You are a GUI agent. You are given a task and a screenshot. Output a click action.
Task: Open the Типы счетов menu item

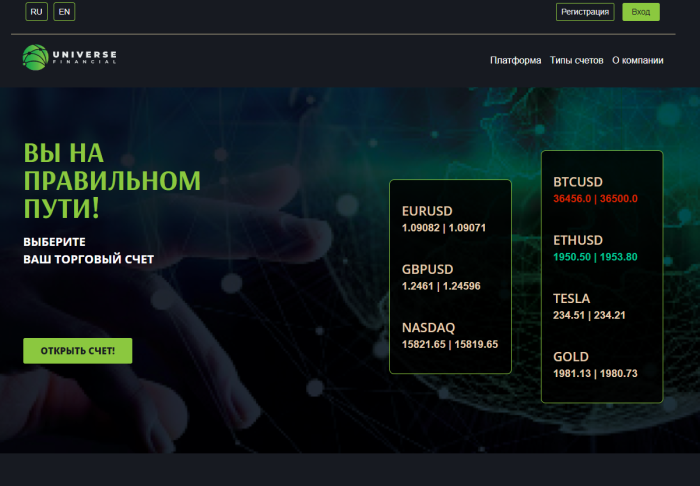(576, 60)
